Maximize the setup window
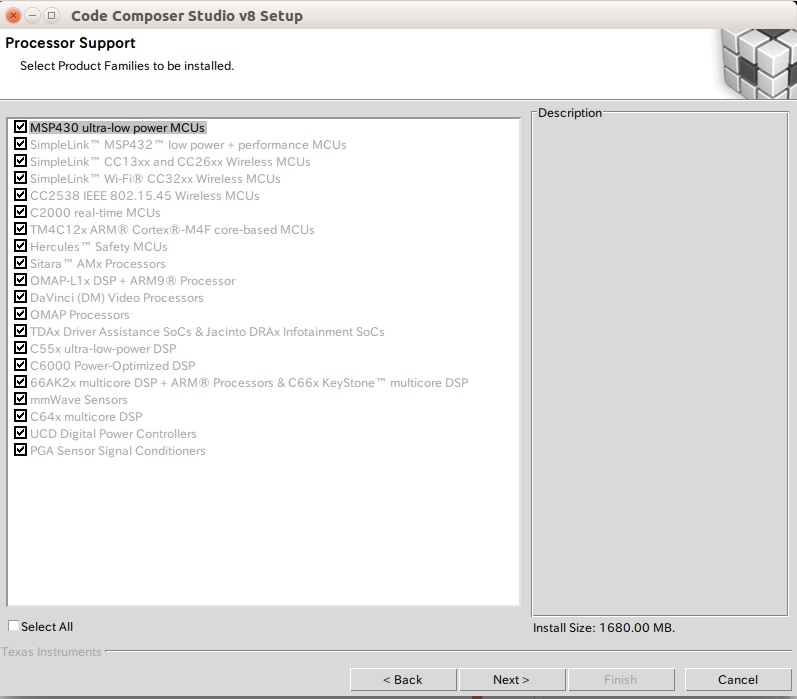The width and height of the screenshot is (797, 699). click(51, 16)
